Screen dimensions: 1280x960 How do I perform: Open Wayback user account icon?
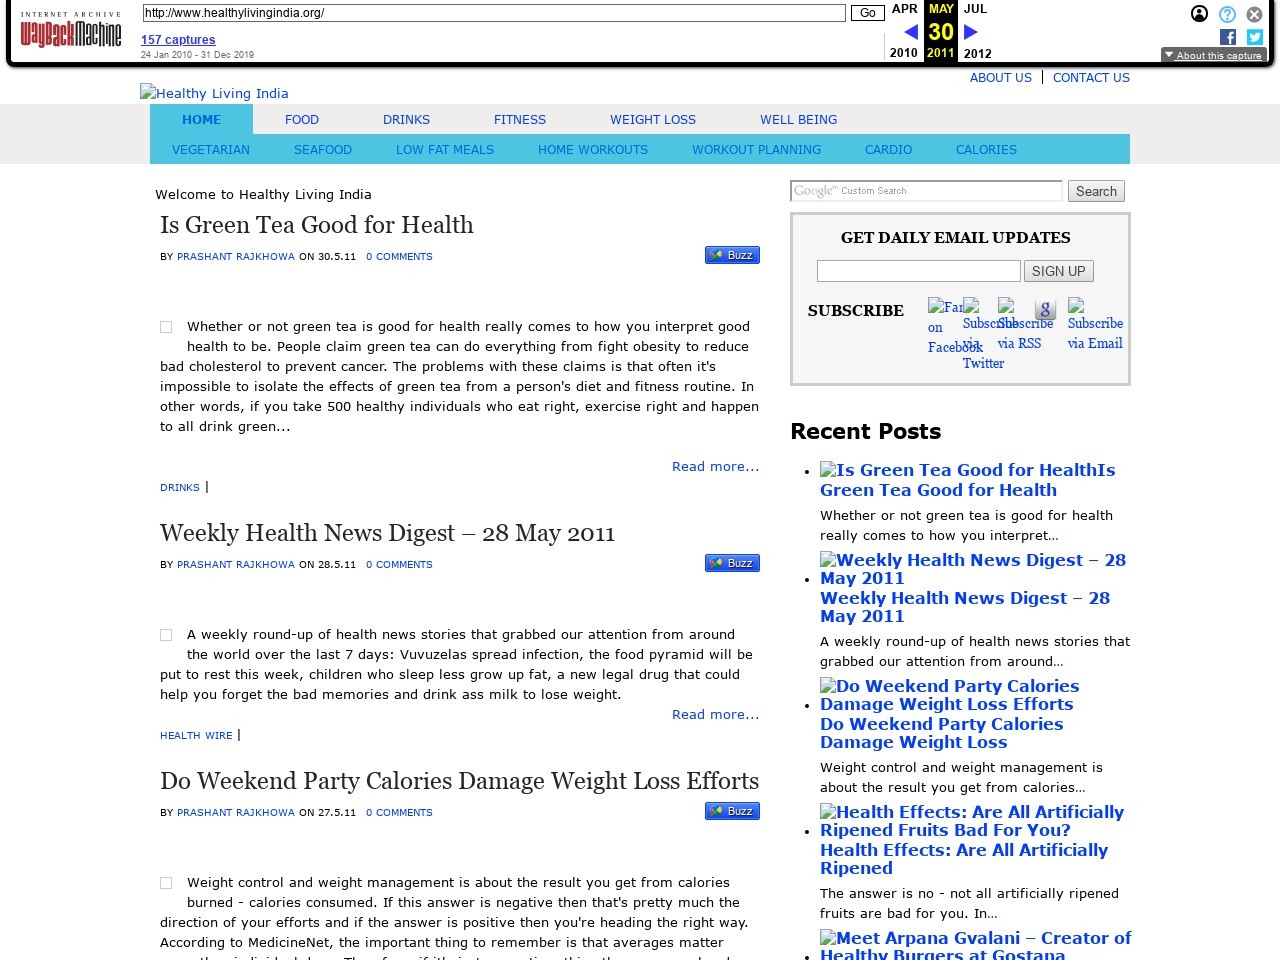pyautogui.click(x=1199, y=14)
